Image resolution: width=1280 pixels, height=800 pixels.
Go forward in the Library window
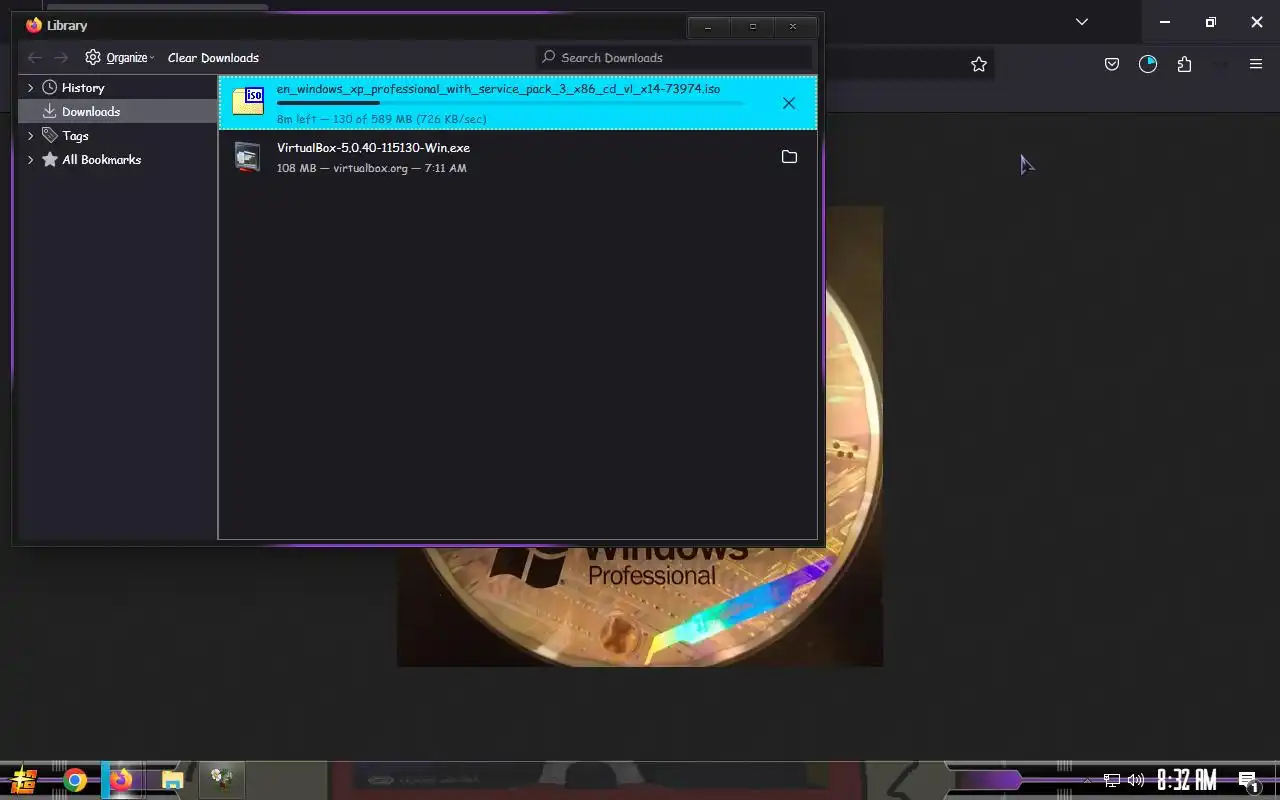62,58
